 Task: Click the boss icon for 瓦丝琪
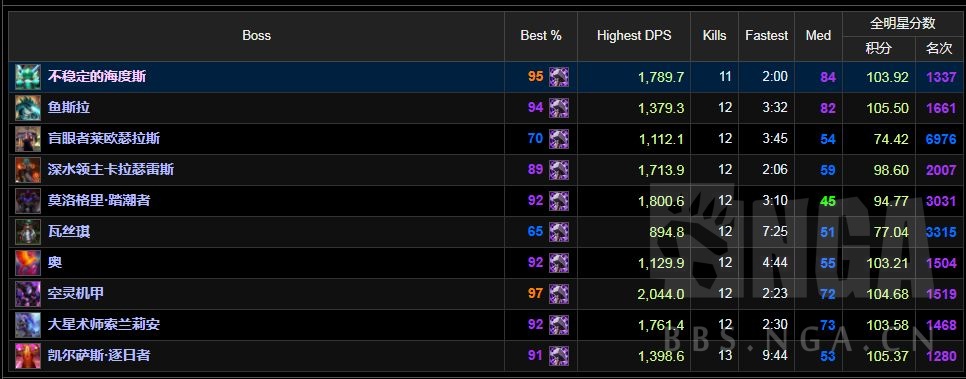tap(28, 232)
